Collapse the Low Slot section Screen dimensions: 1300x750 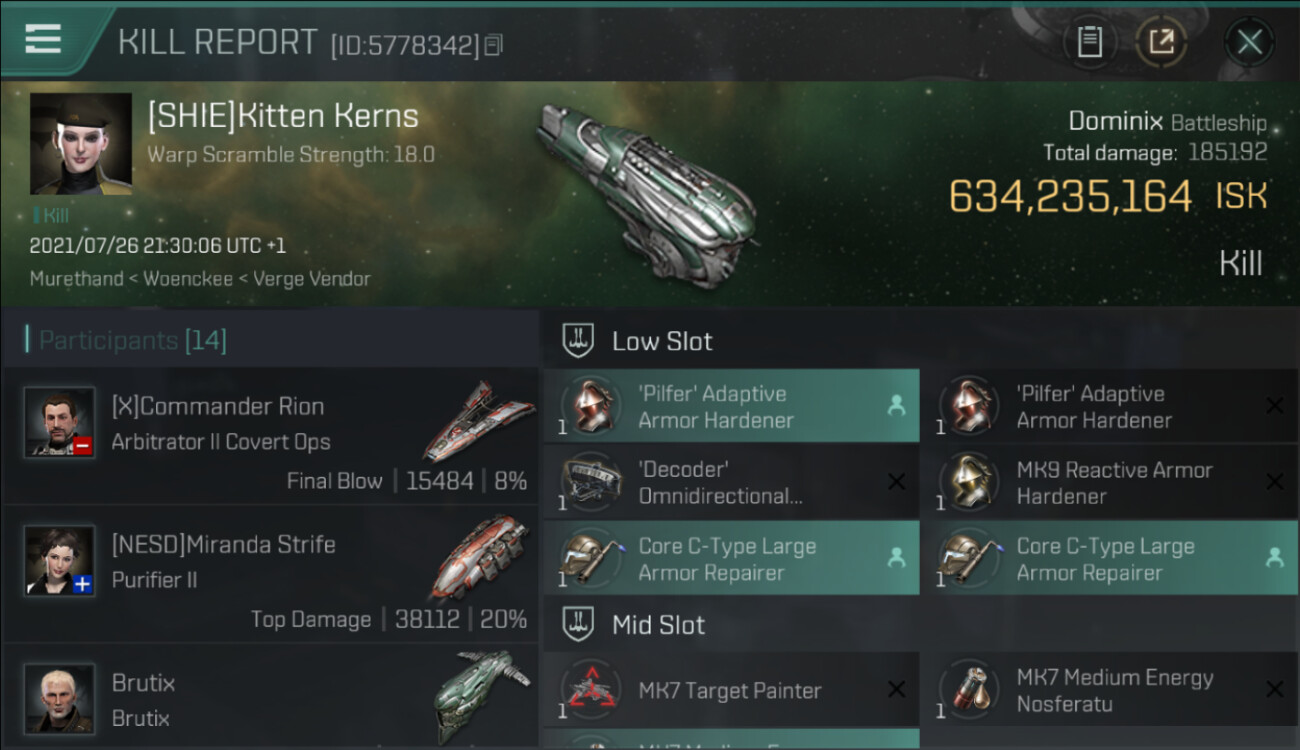point(579,340)
